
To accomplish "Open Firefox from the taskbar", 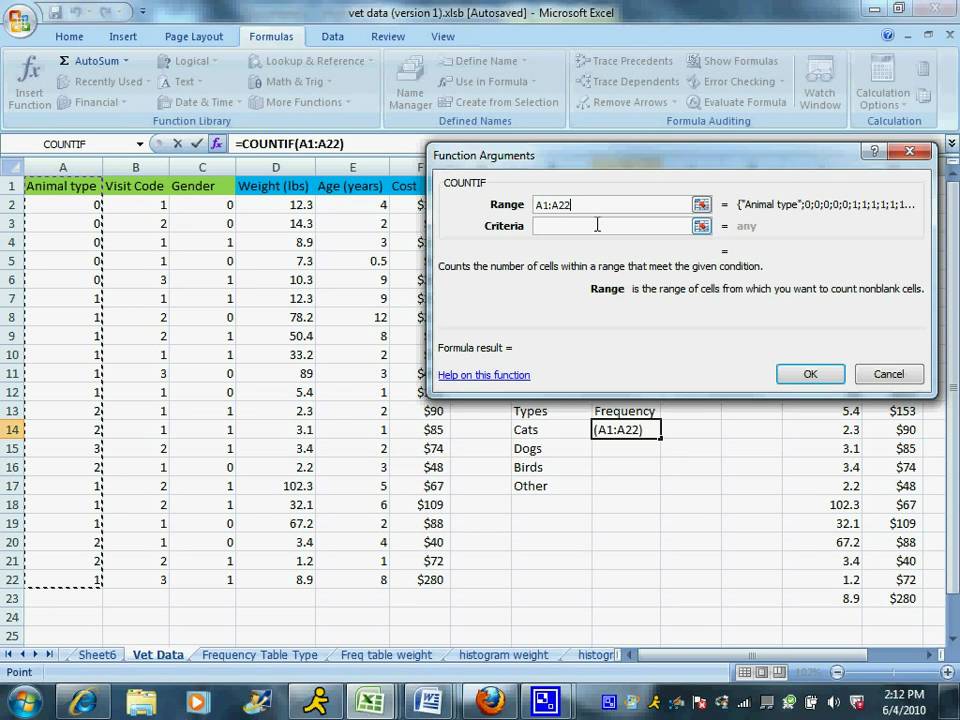I will [490, 701].
